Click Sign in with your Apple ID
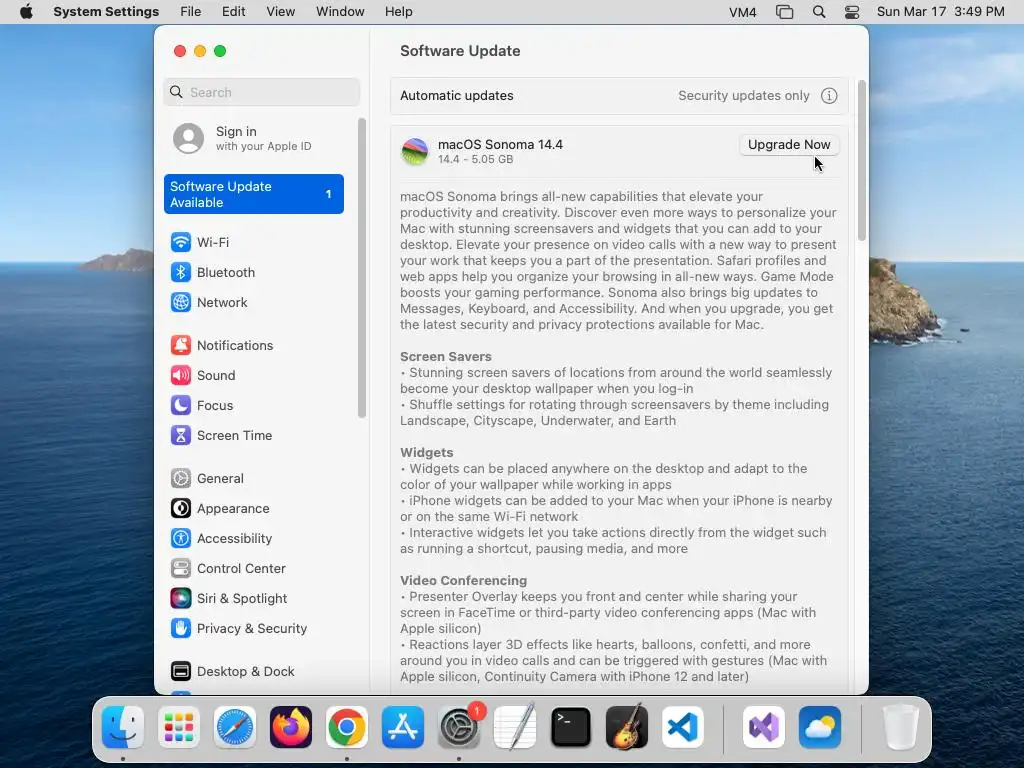 255,138
